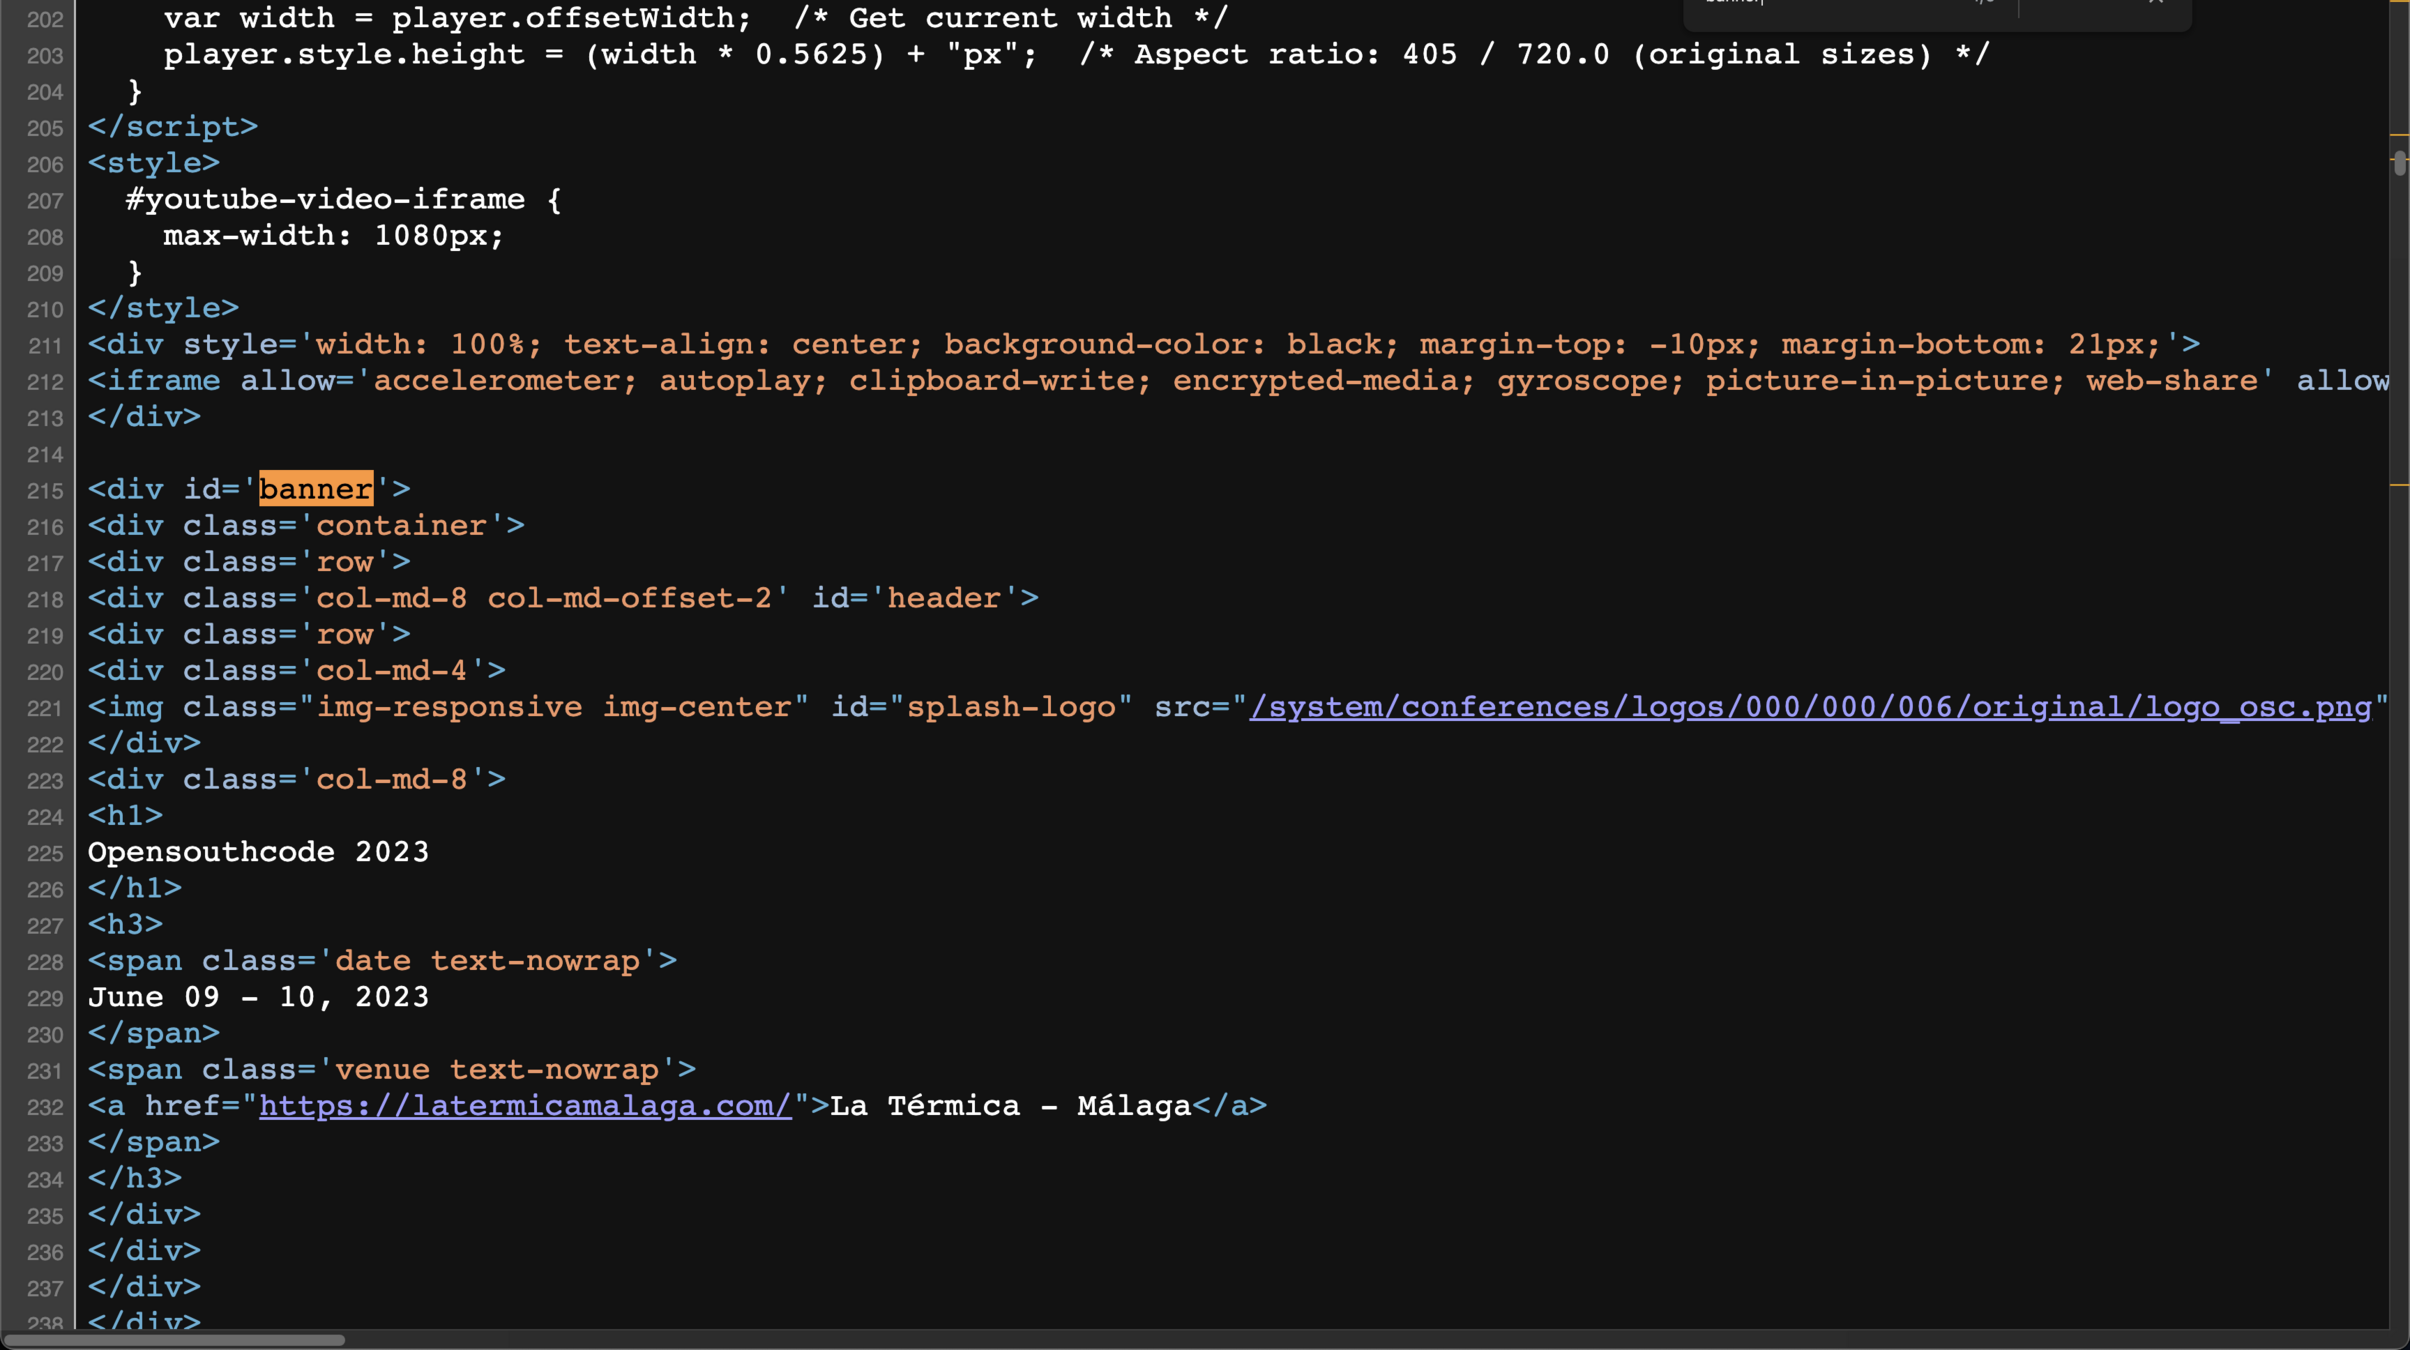Click the 'La Térmica – Málaga' anchor text
Image resolution: width=2410 pixels, height=1350 pixels.
(x=1010, y=1106)
